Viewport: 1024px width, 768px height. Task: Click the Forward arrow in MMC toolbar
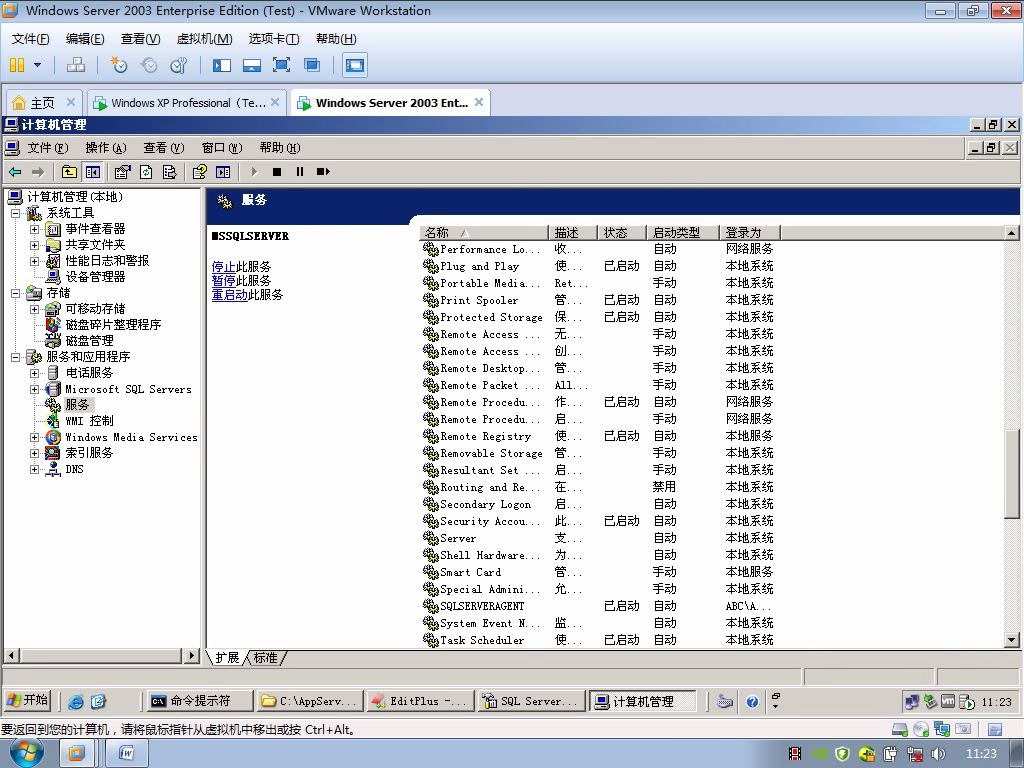38,172
